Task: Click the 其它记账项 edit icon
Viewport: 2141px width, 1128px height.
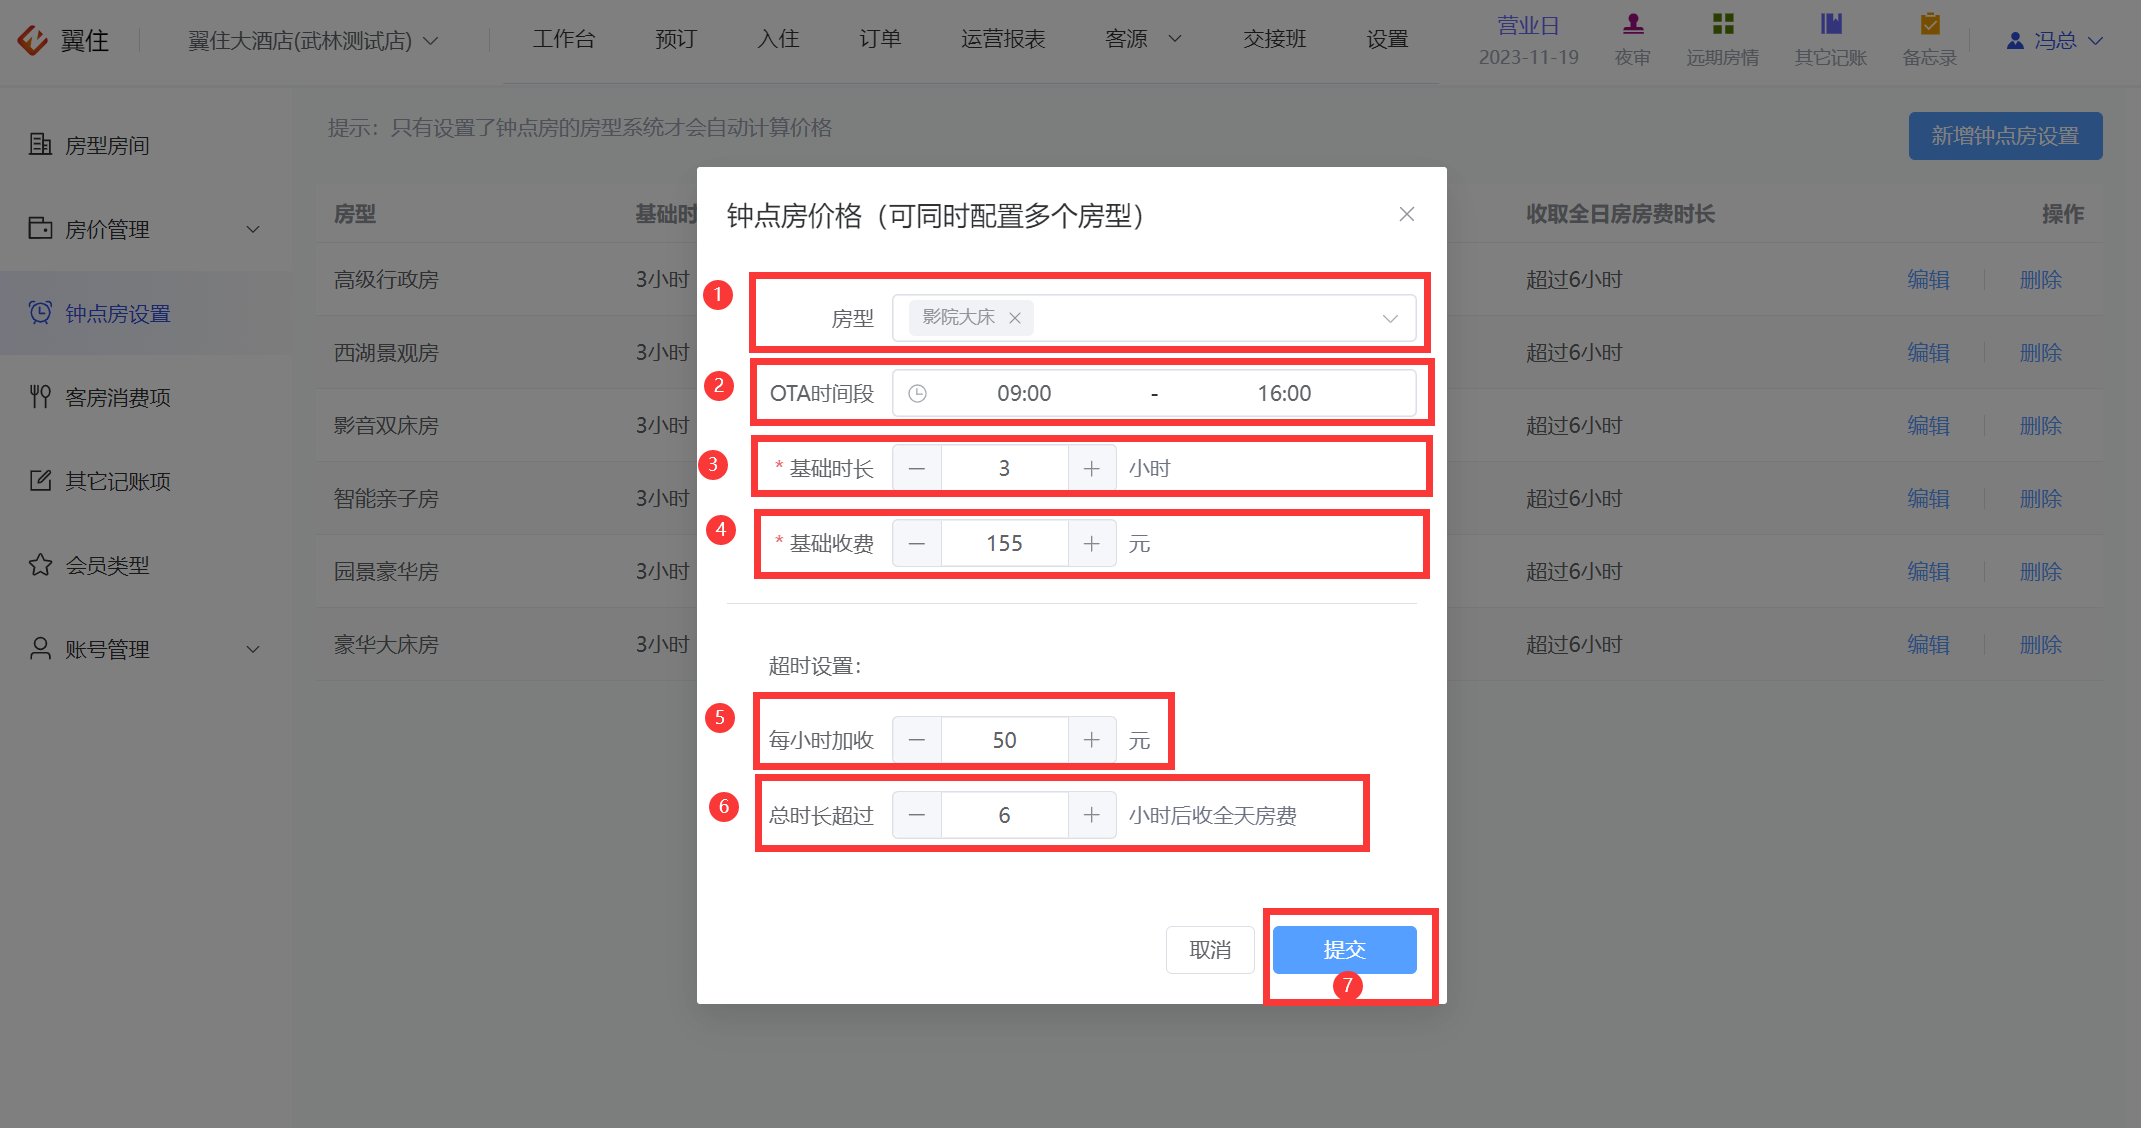Action: pyautogui.click(x=40, y=480)
